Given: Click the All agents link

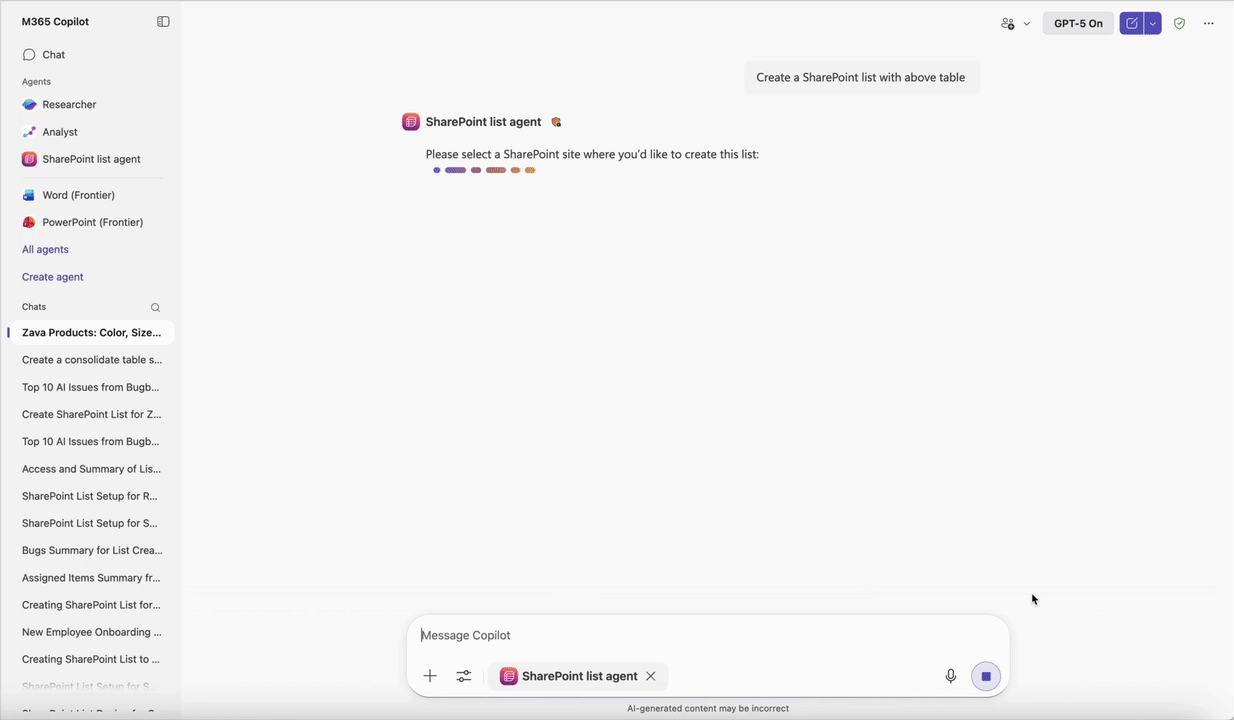Looking at the screenshot, I should click(45, 249).
